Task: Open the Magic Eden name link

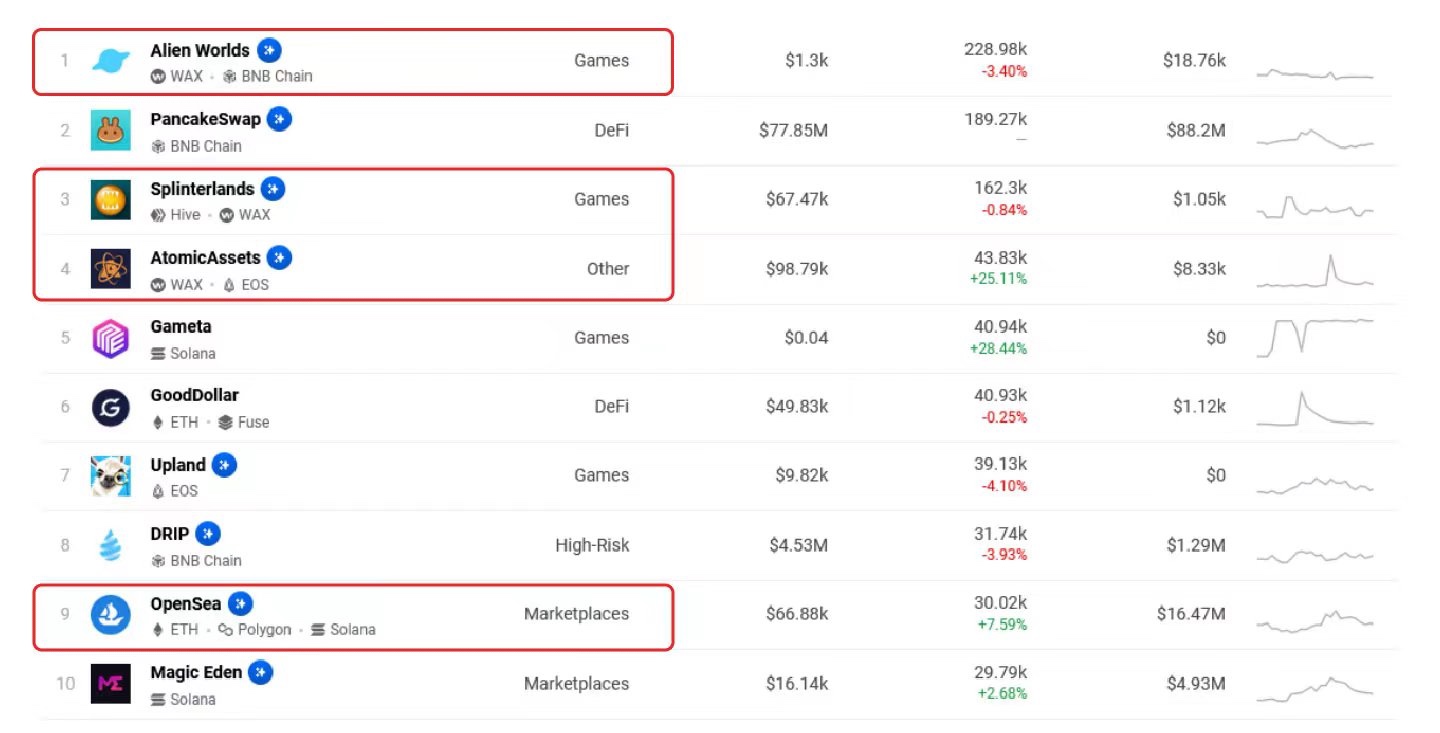Action: click(x=196, y=672)
